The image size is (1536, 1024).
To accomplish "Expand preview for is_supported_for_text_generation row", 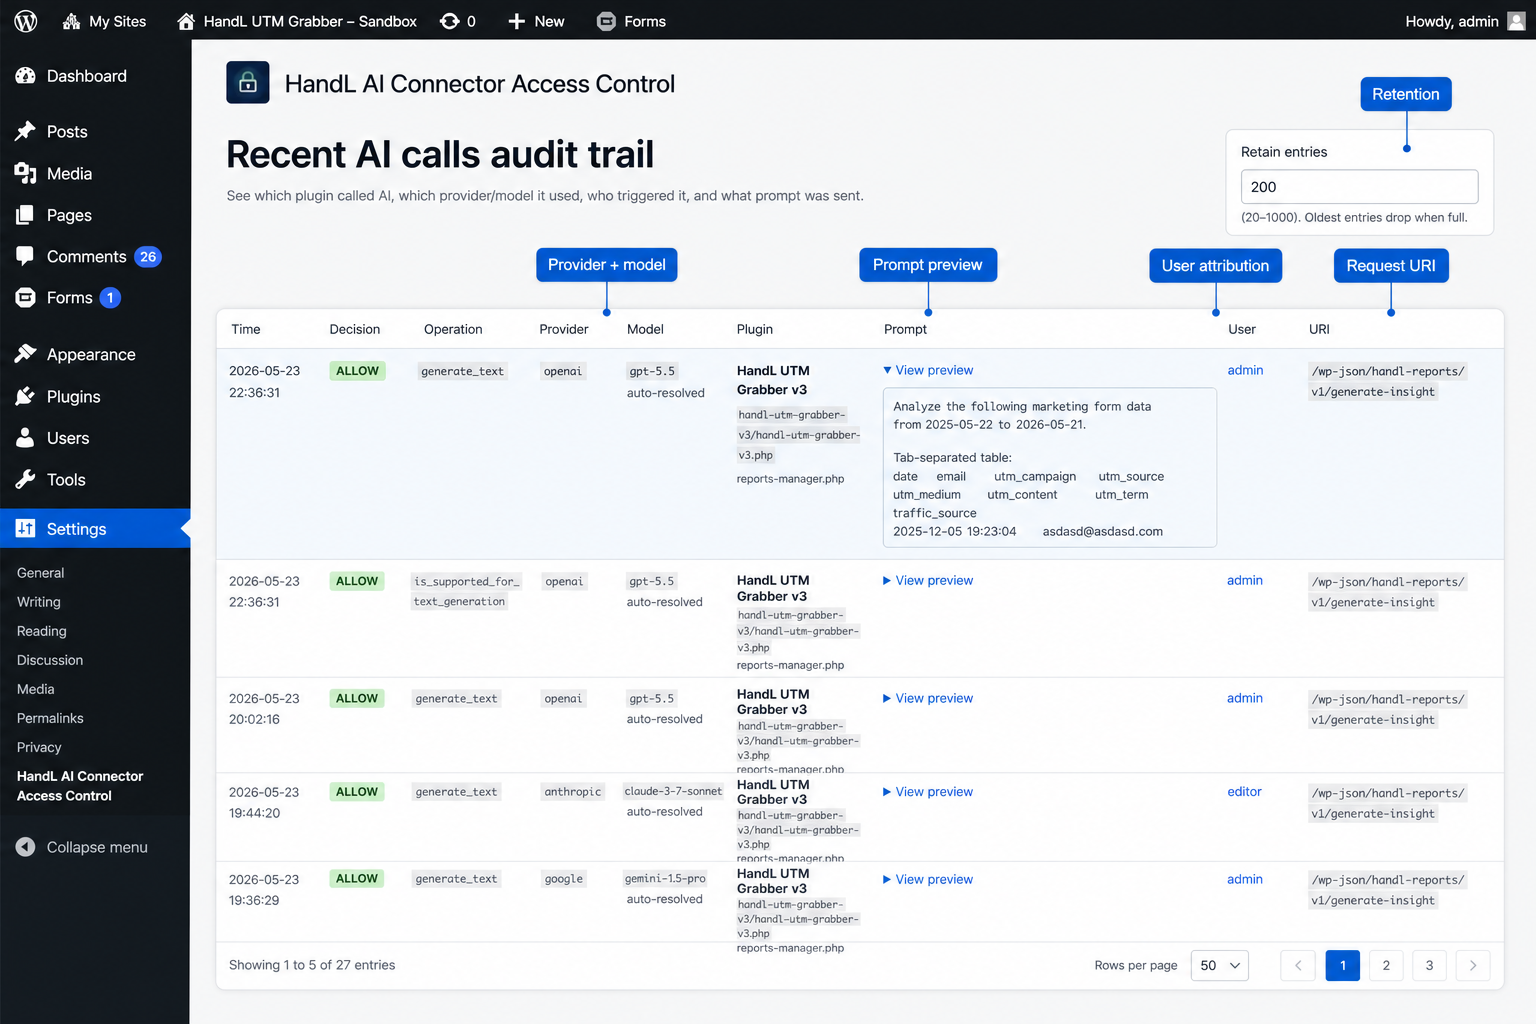I will (928, 580).
